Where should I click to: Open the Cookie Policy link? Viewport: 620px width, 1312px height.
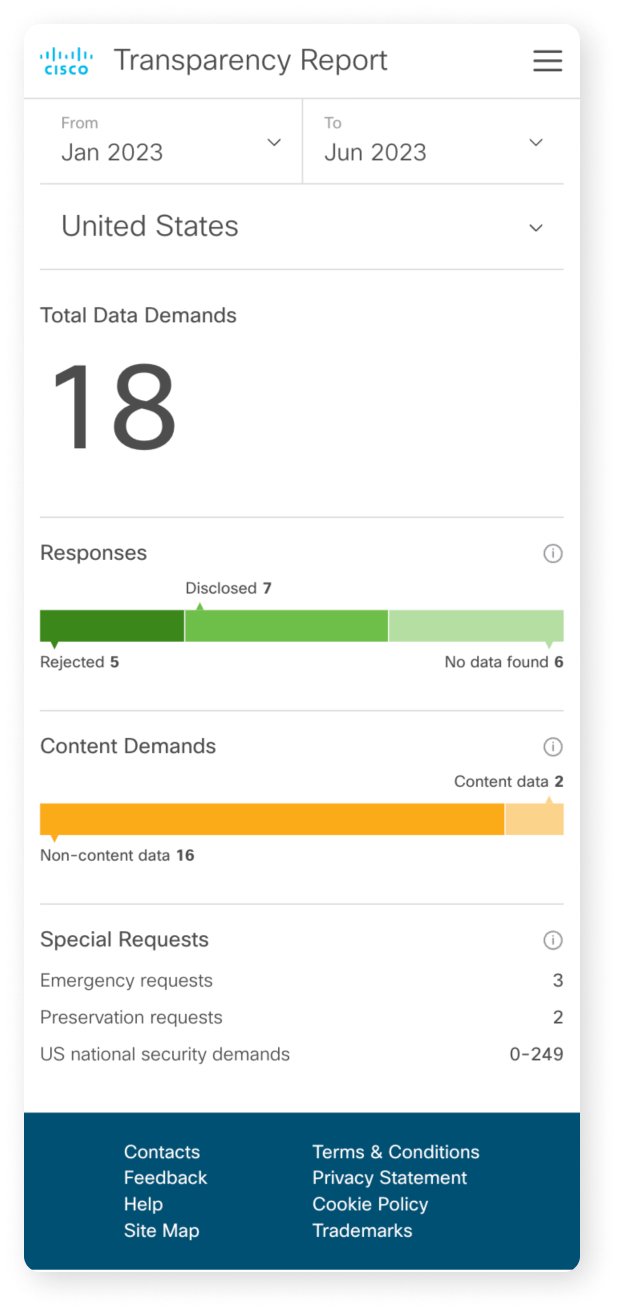pos(370,1204)
